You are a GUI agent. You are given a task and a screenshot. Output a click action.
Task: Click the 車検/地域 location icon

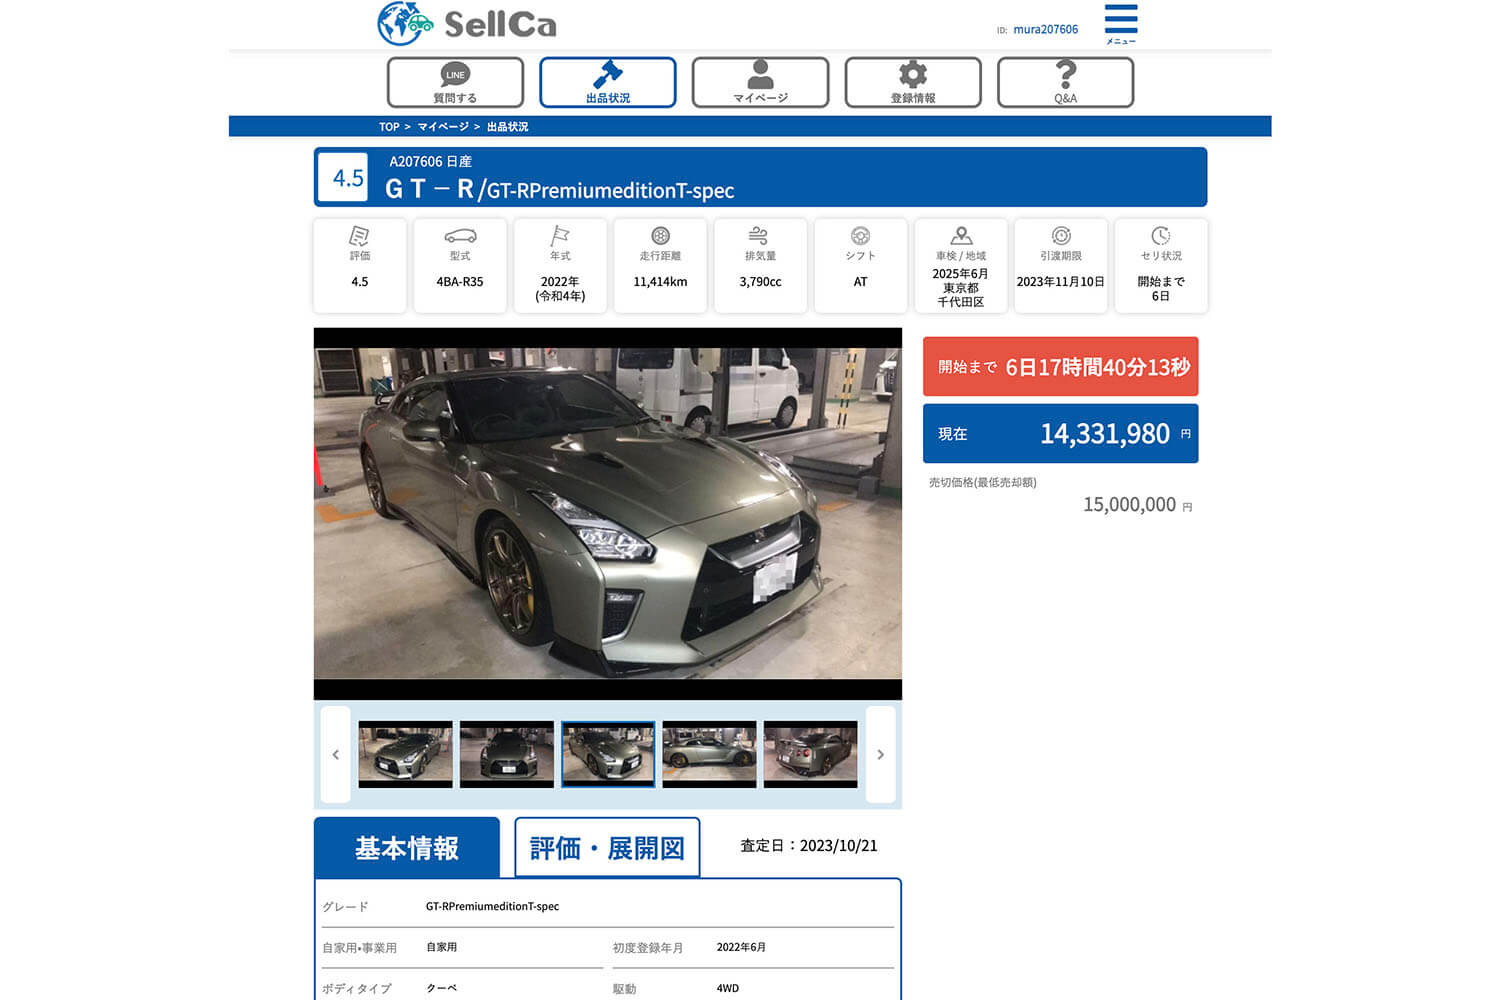961,236
